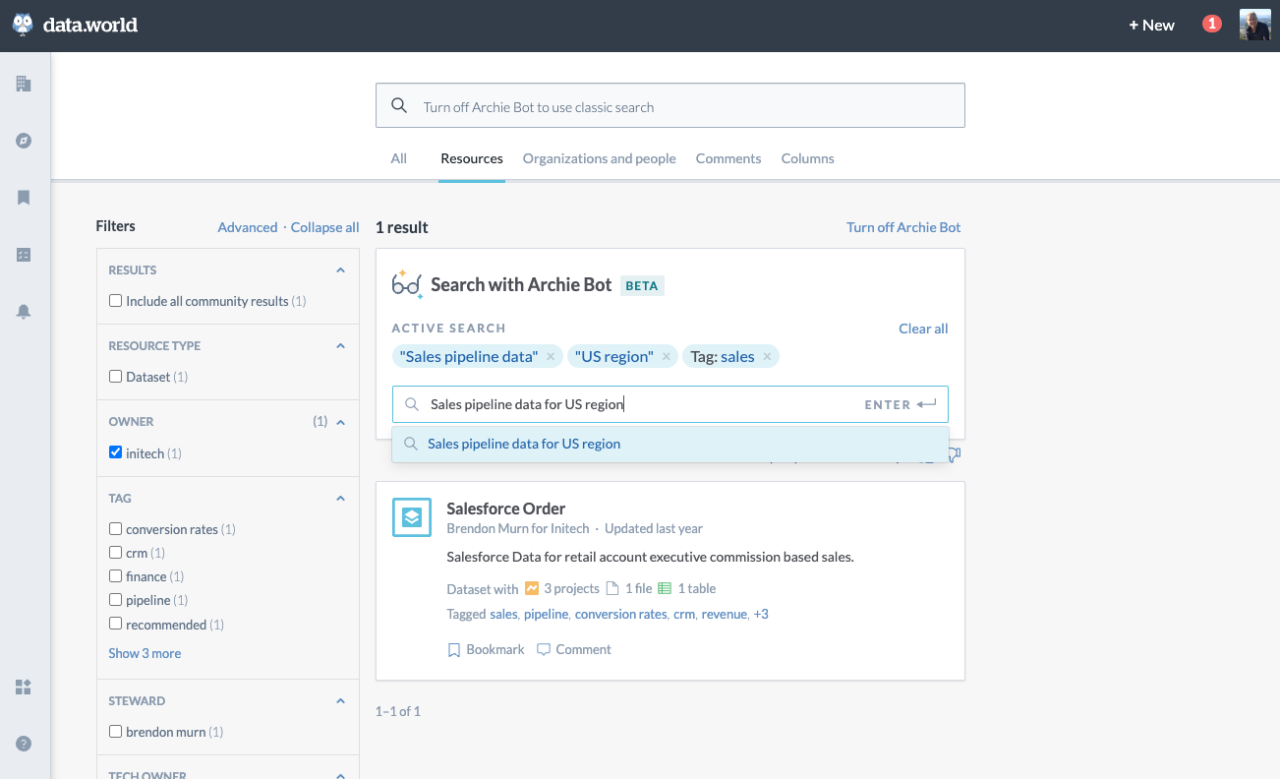Viewport: 1280px width, 779px height.
Task: Click the sales tag link on the card
Action: [x=504, y=614]
